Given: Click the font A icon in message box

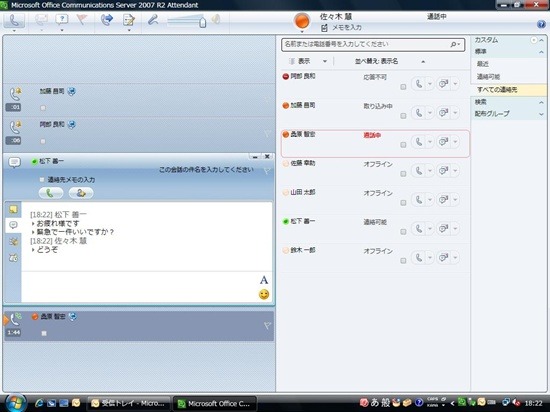Looking at the screenshot, I should pos(264,280).
